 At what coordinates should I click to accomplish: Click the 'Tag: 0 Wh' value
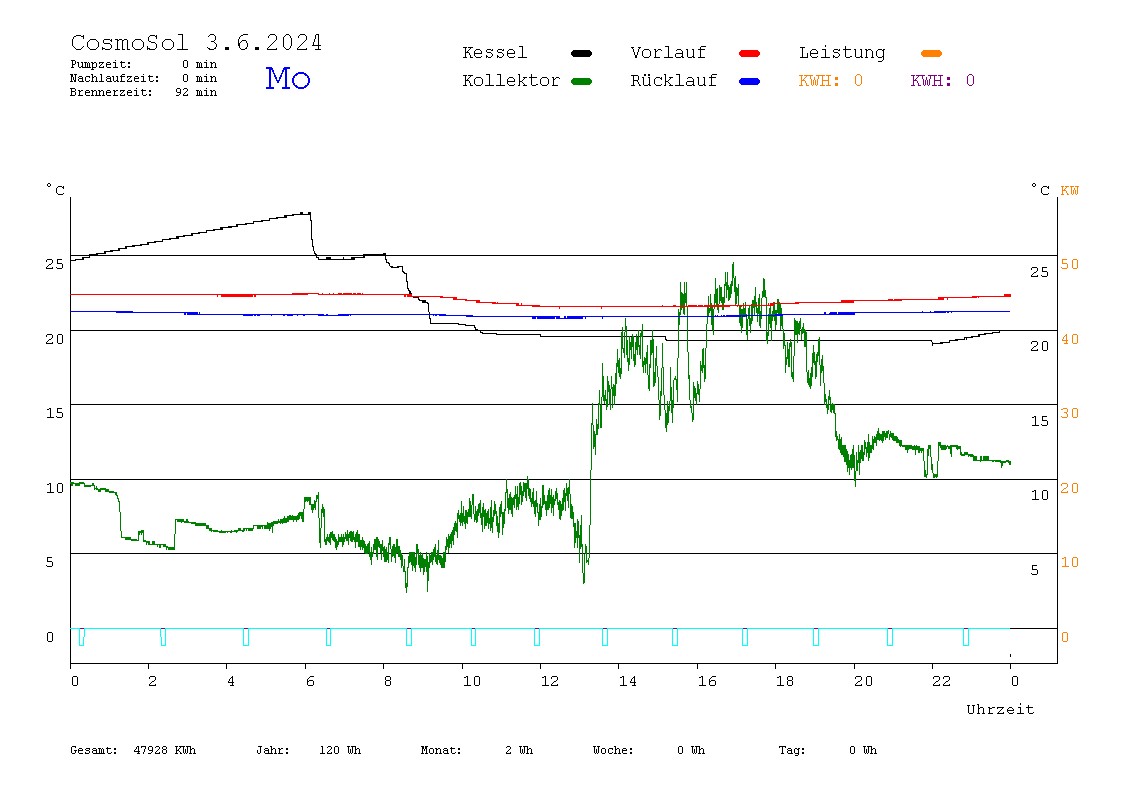point(827,750)
